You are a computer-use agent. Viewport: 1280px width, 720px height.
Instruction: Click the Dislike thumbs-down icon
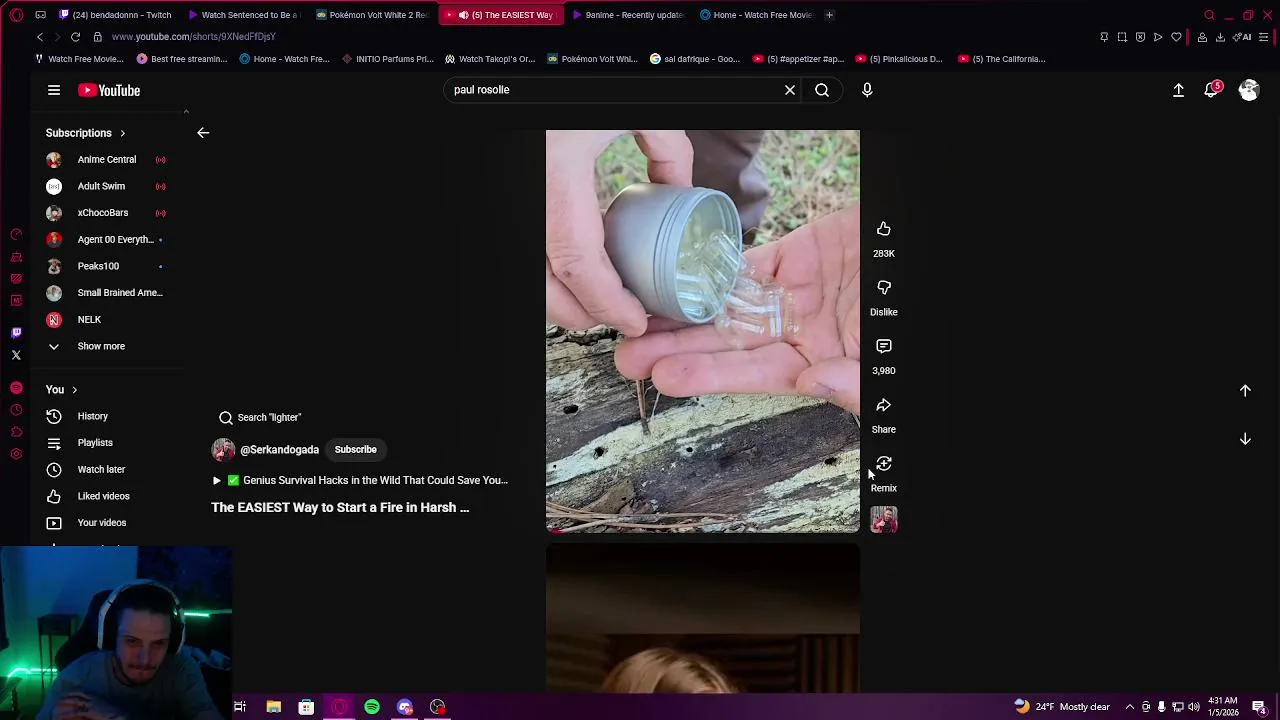883,288
